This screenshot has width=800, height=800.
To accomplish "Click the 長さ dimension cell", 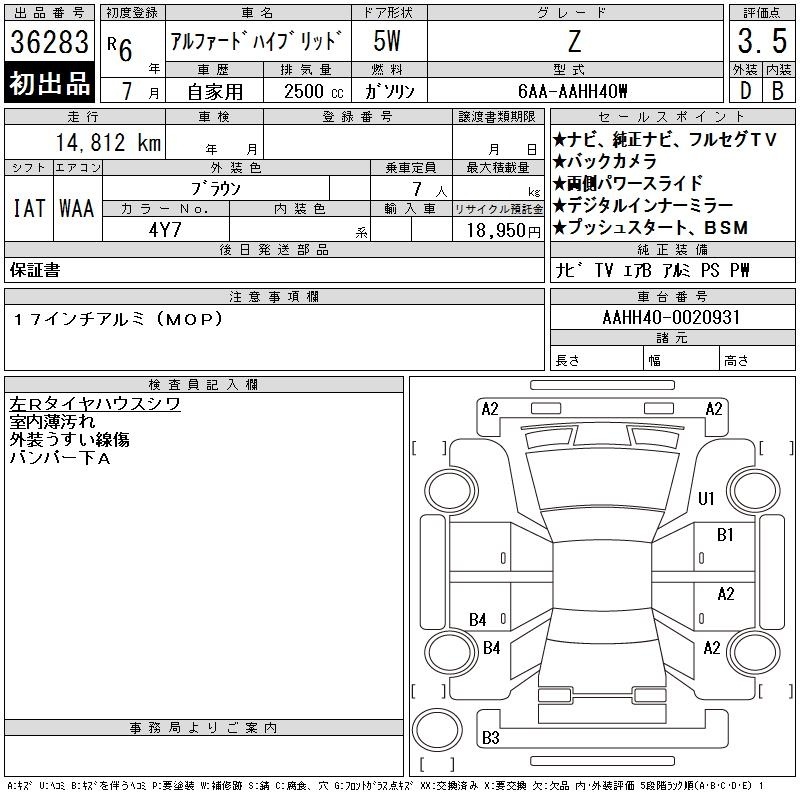I will point(597,360).
